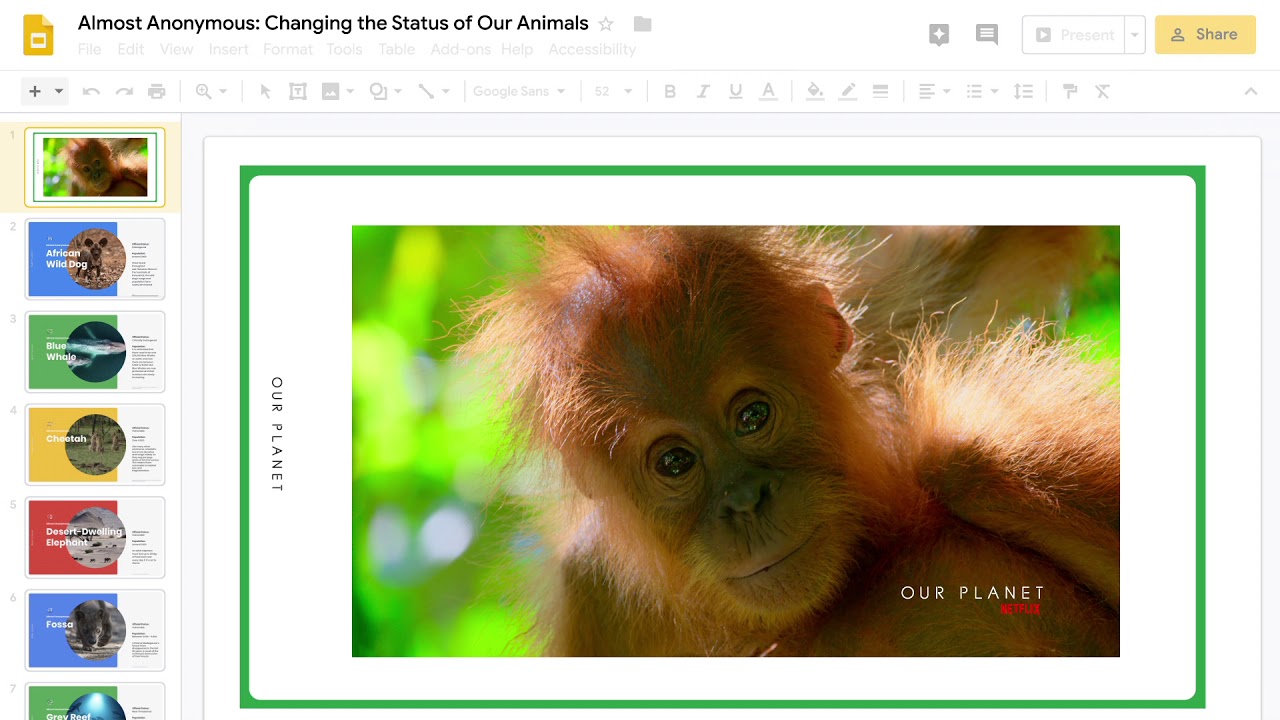Open the Explore sparkle icon
The image size is (1280, 720).
click(x=939, y=35)
